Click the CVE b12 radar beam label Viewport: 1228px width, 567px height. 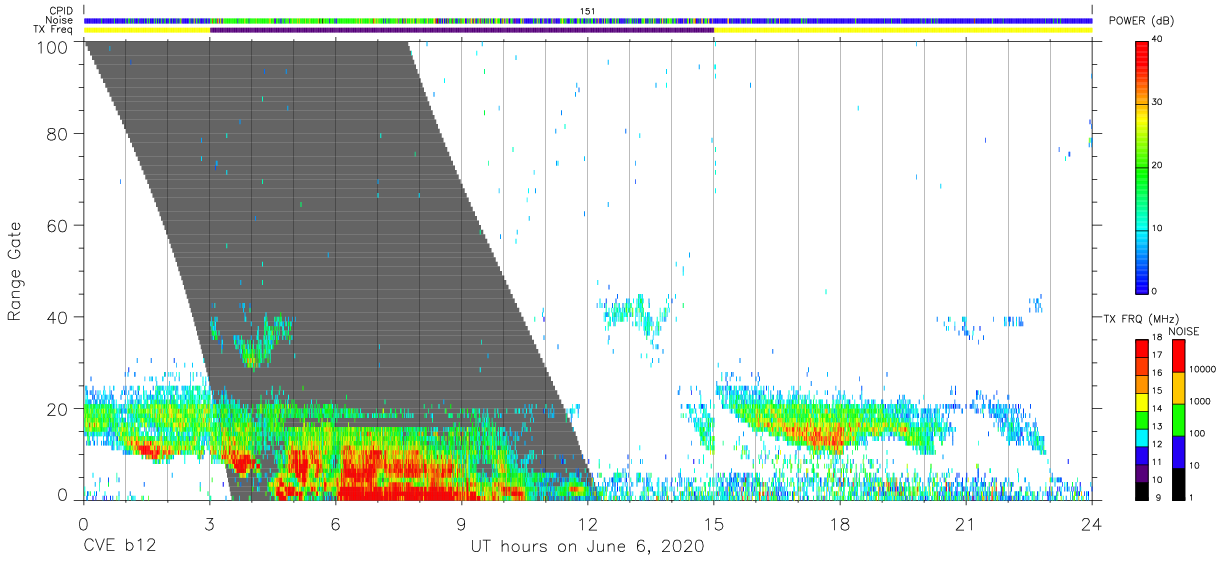(118, 547)
